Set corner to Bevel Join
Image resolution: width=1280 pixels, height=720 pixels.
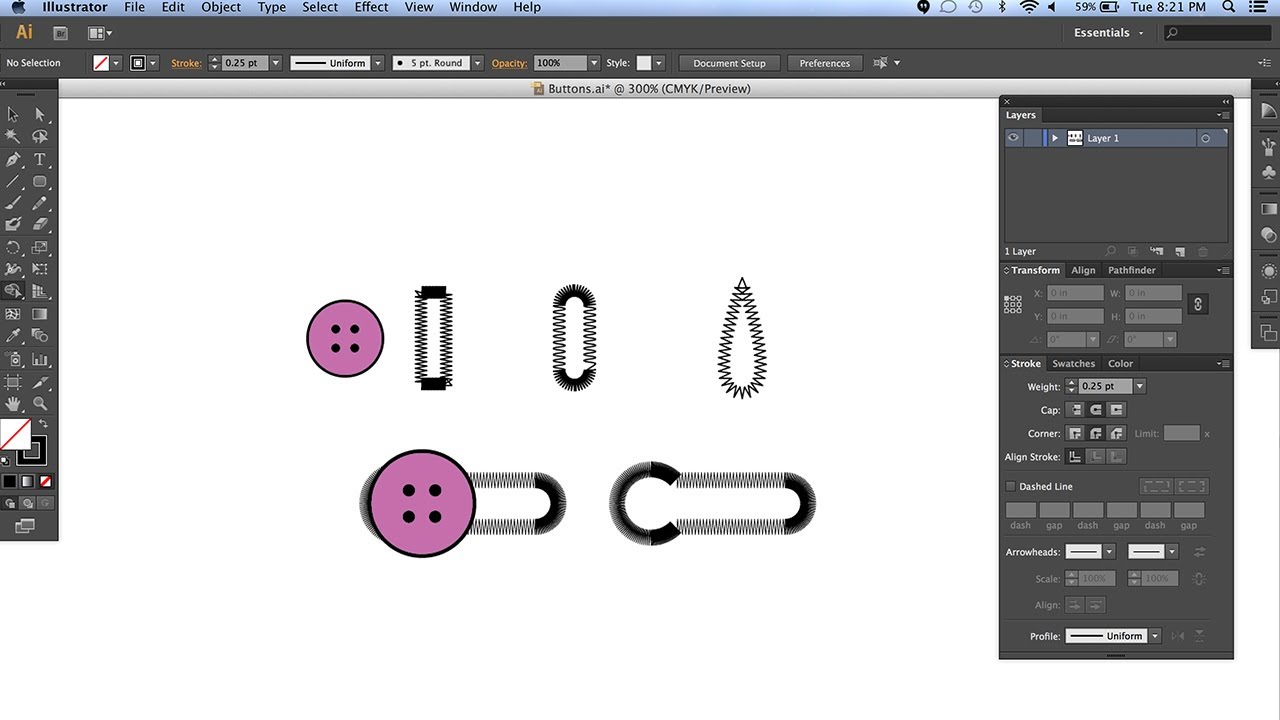[1116, 433]
